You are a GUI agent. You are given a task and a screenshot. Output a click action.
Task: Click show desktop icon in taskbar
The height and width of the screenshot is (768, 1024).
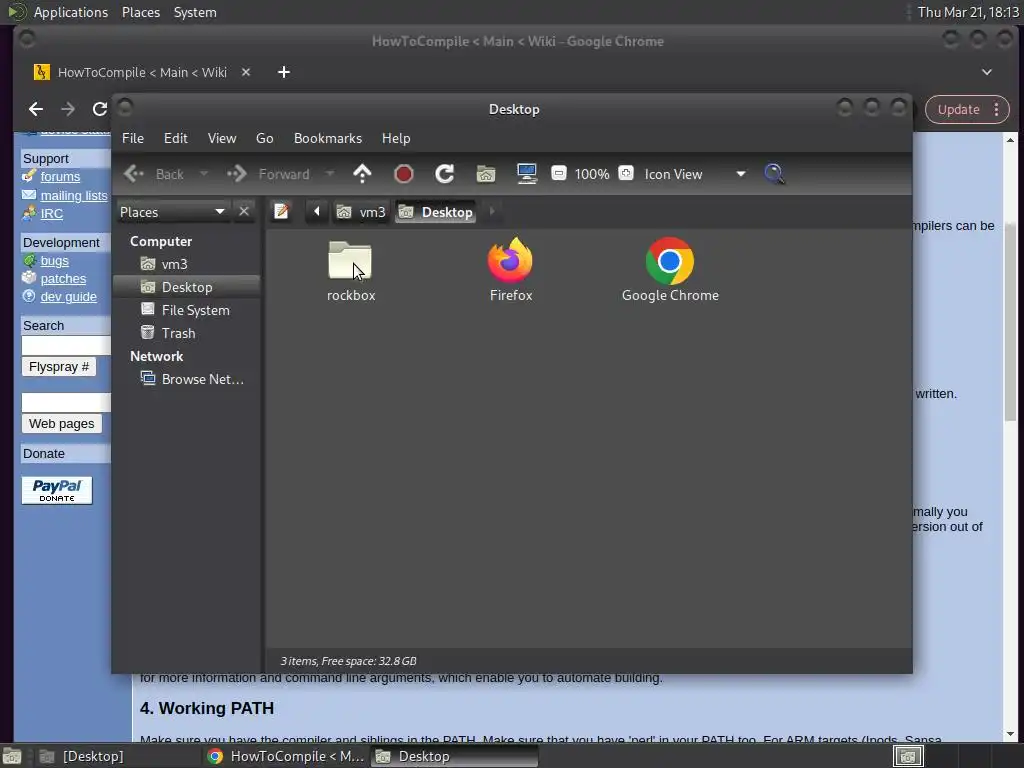click(12, 756)
